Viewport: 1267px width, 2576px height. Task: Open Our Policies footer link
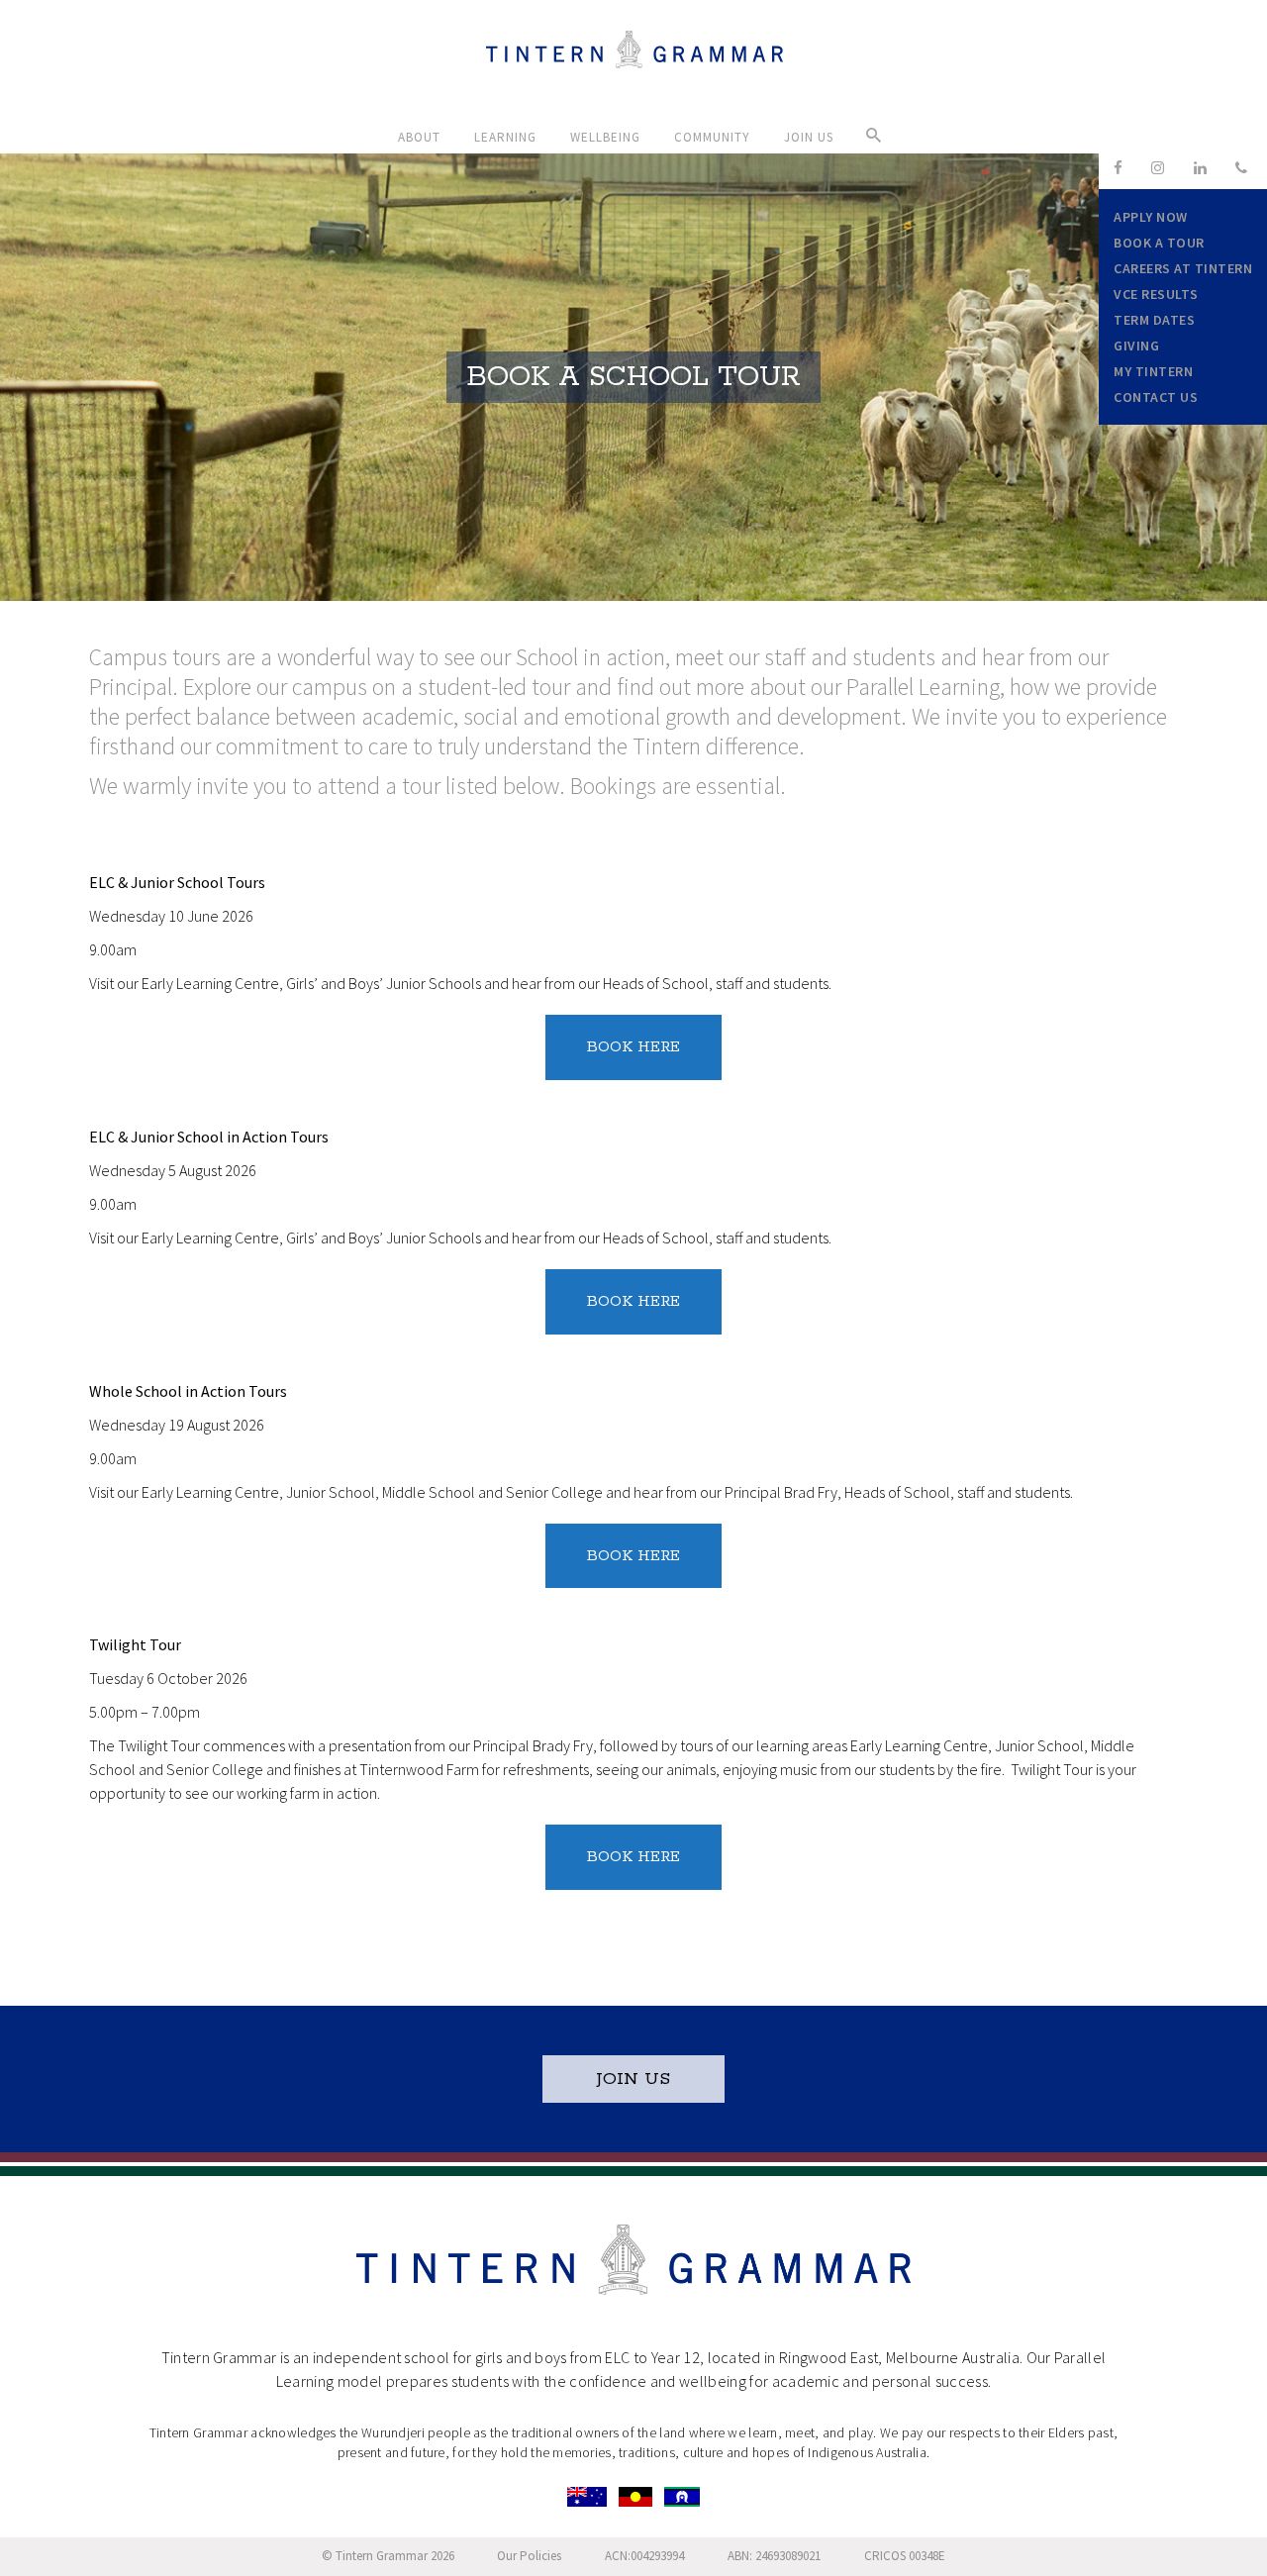(529, 2555)
